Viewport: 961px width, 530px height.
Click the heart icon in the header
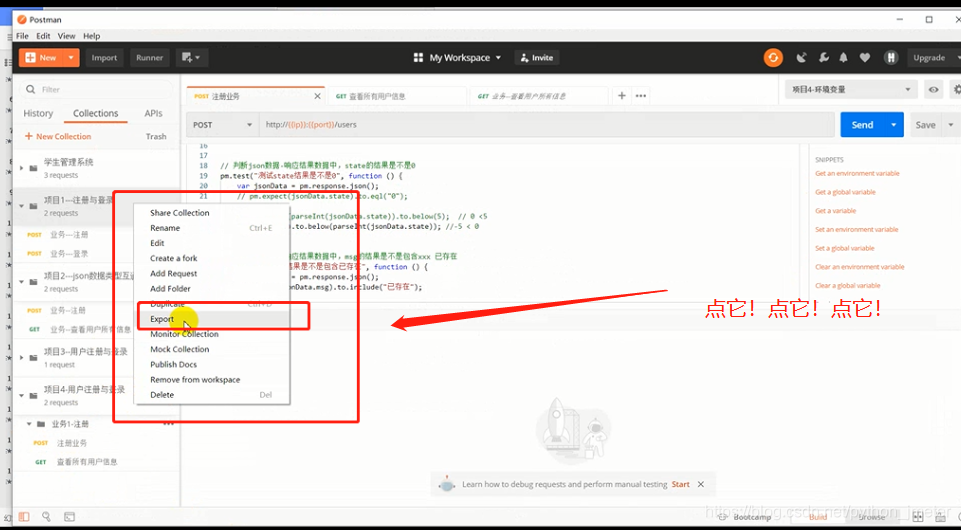(865, 58)
